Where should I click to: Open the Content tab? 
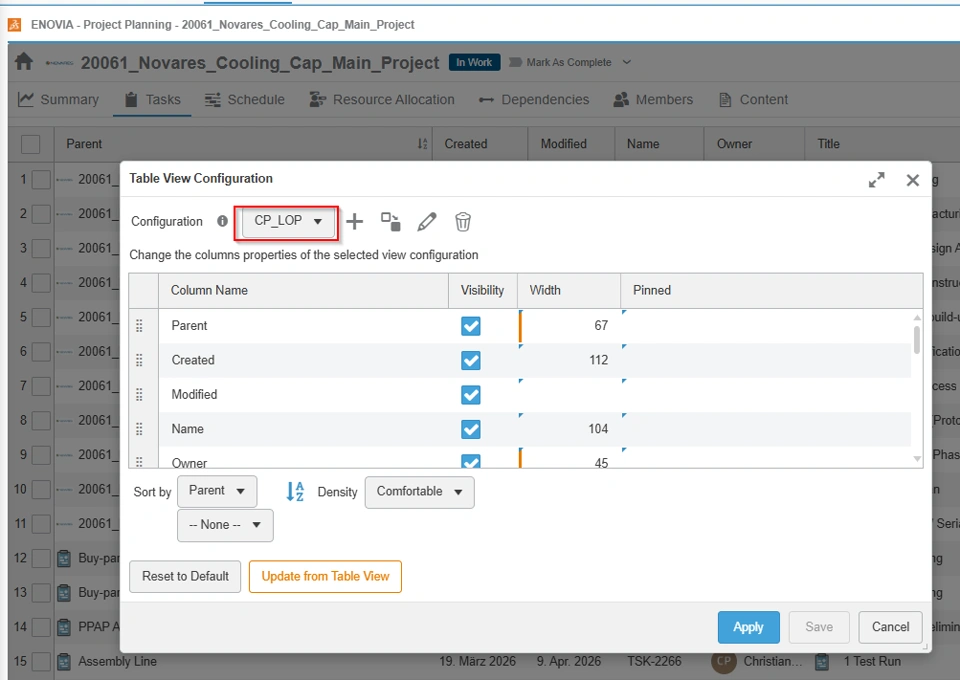click(753, 99)
